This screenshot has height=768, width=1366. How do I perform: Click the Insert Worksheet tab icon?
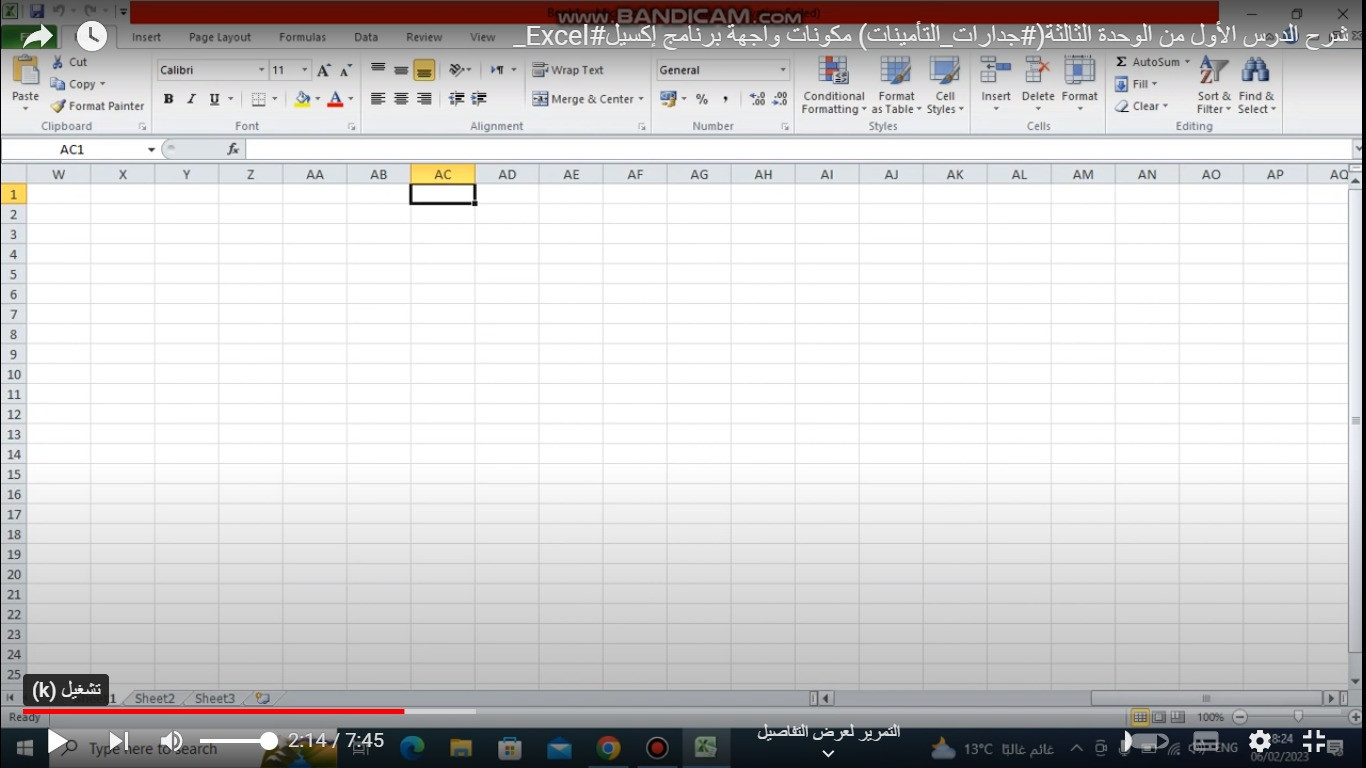pyautogui.click(x=262, y=698)
